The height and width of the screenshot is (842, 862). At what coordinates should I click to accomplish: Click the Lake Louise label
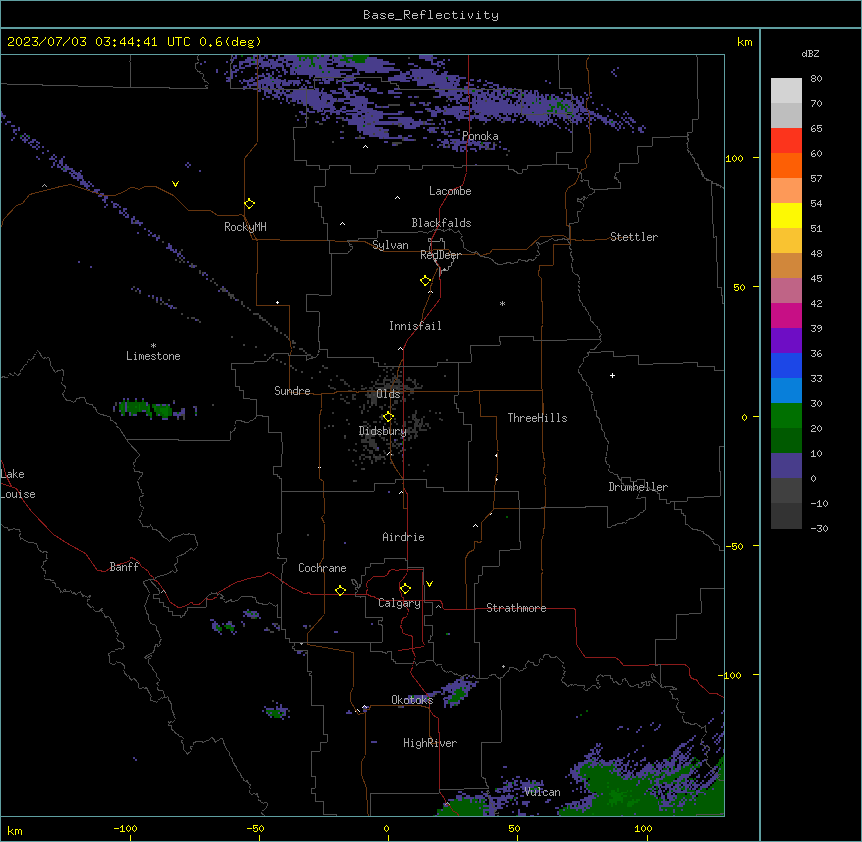click(x=18, y=484)
